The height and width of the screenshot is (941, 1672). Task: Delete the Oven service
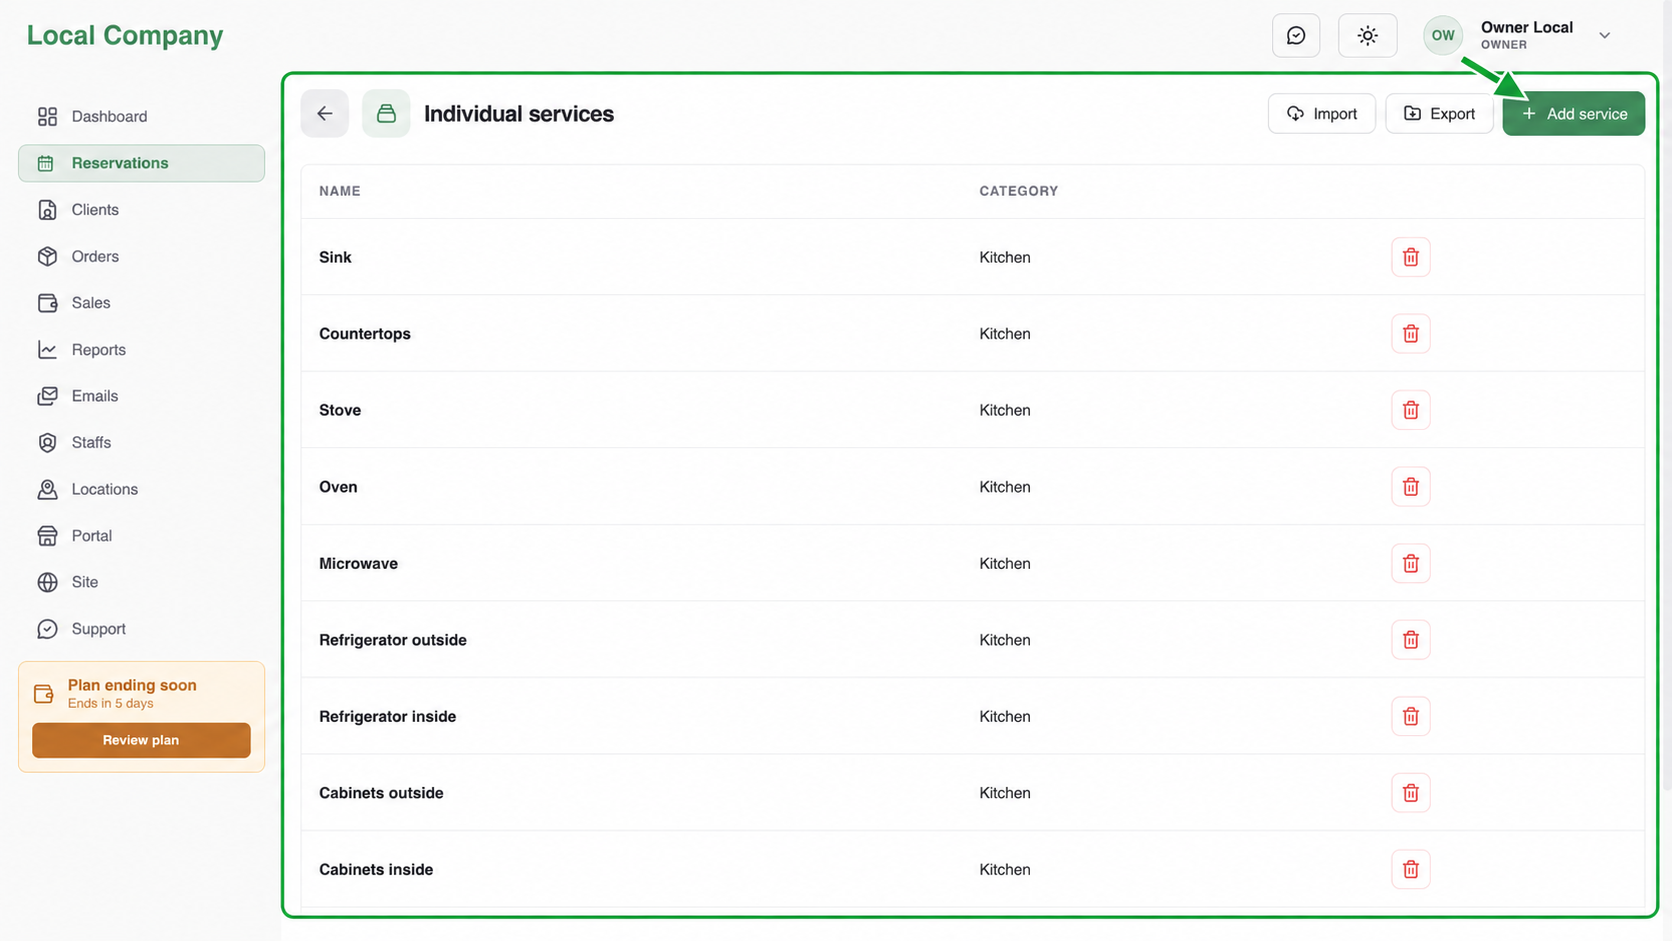[1410, 487]
